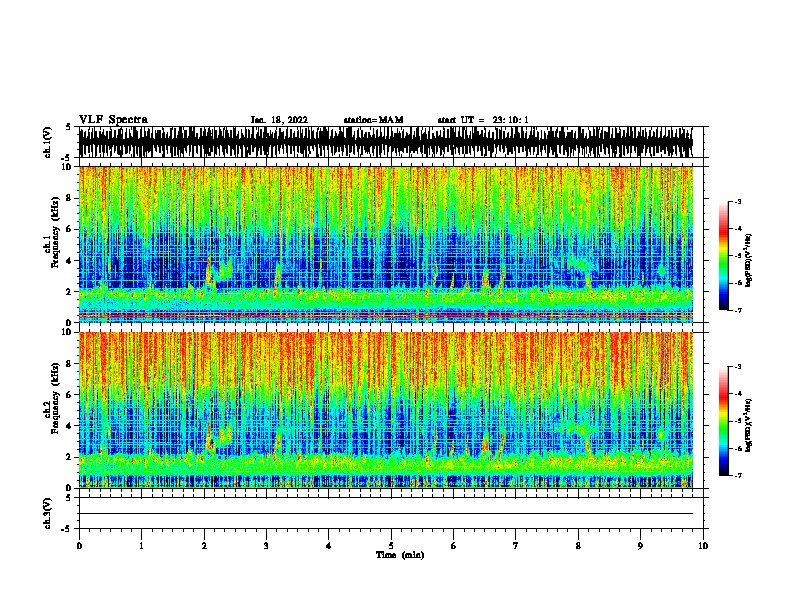This screenshot has width=792, height=612.
Task: Click the ch.1 spectrogram "4" kHz tick label
Action: pos(69,261)
